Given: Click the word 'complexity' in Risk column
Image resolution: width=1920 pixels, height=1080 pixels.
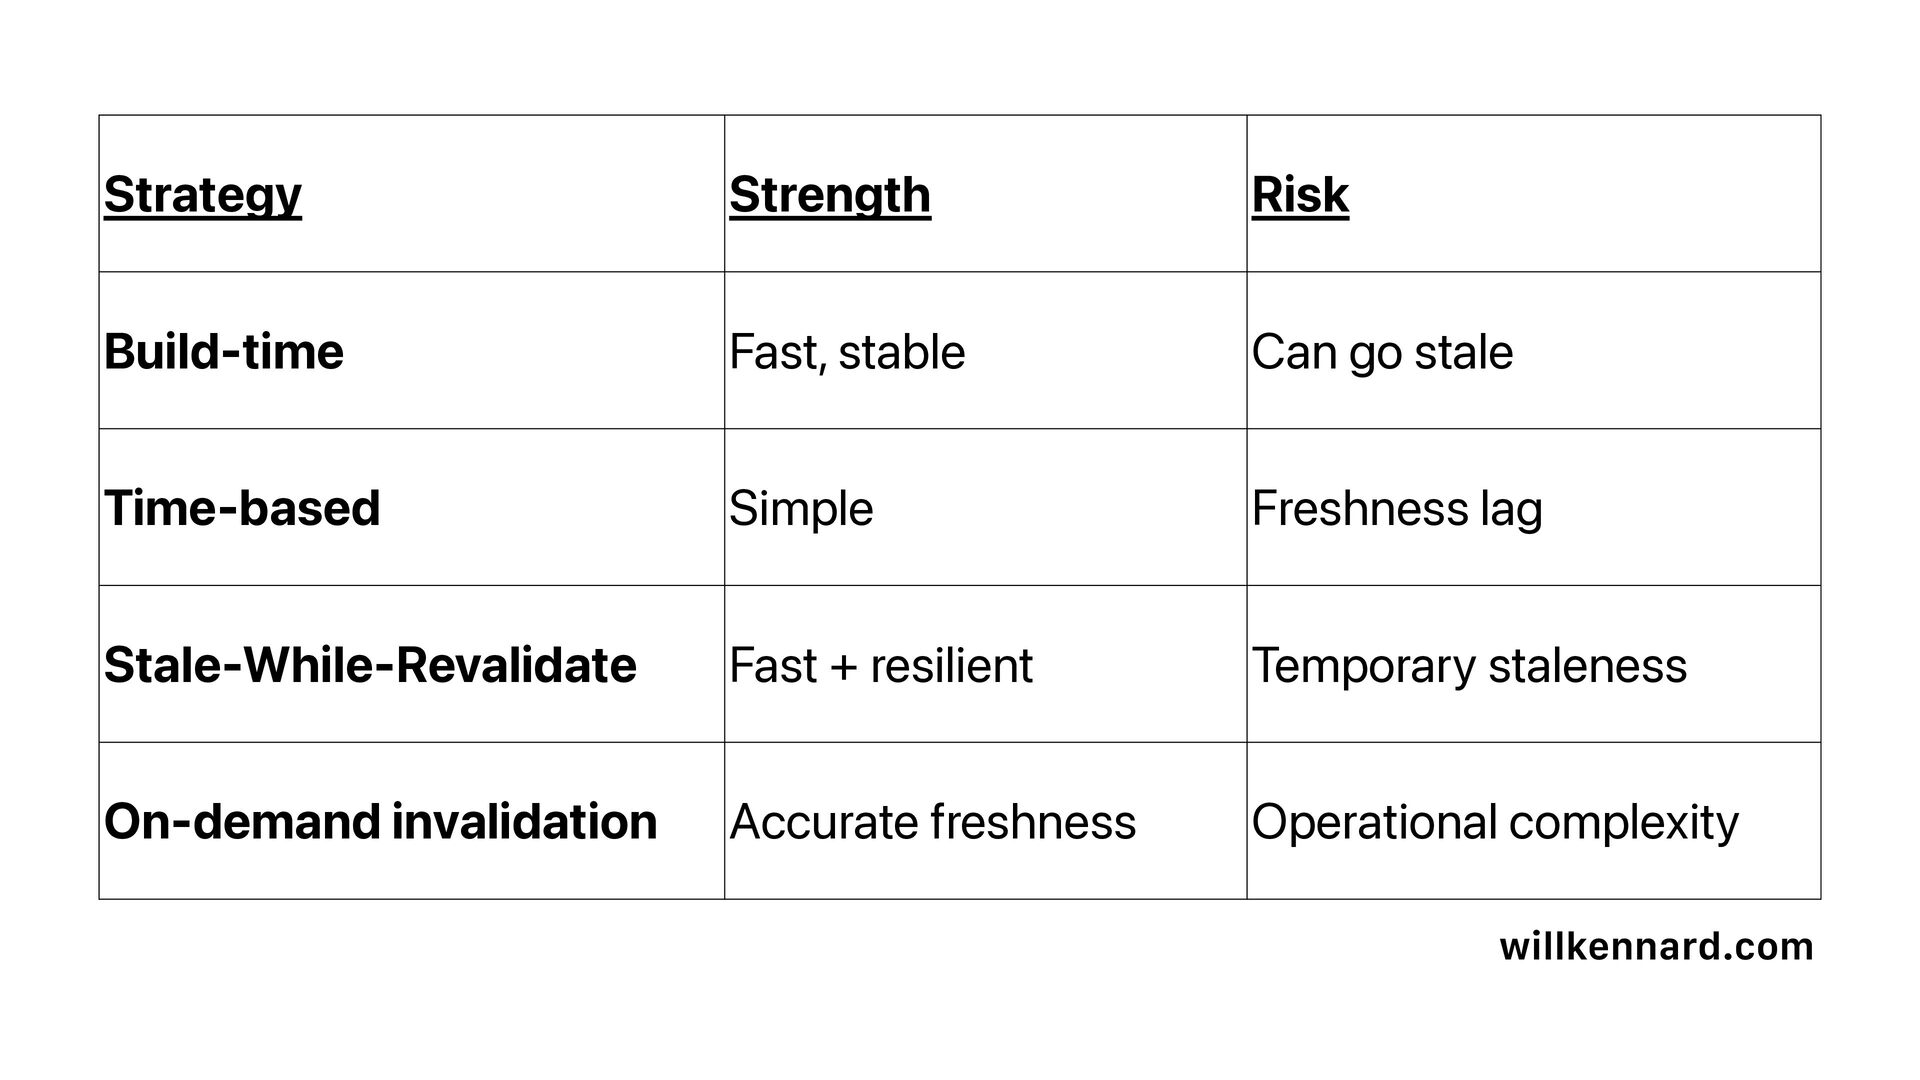Looking at the screenshot, I should point(1623,823).
